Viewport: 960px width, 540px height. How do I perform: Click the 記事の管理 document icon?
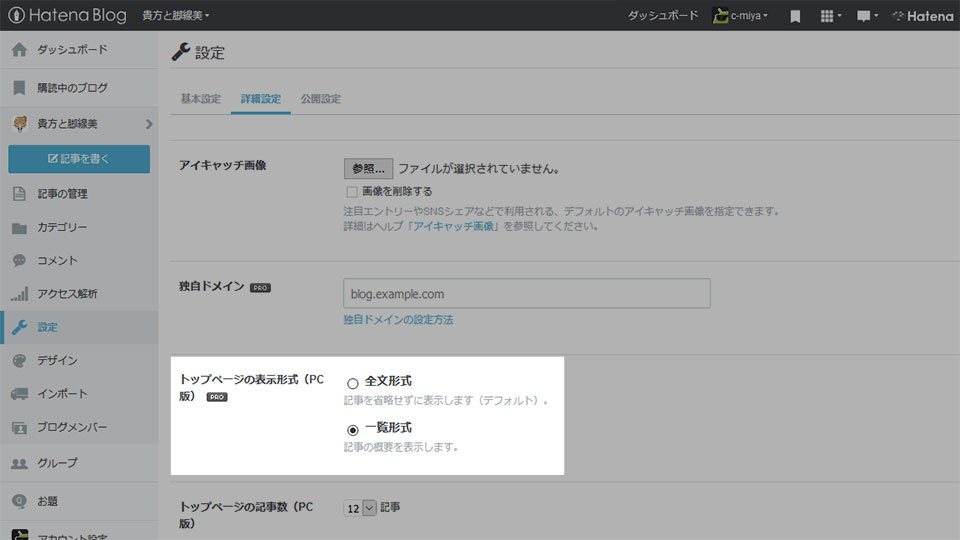20,194
